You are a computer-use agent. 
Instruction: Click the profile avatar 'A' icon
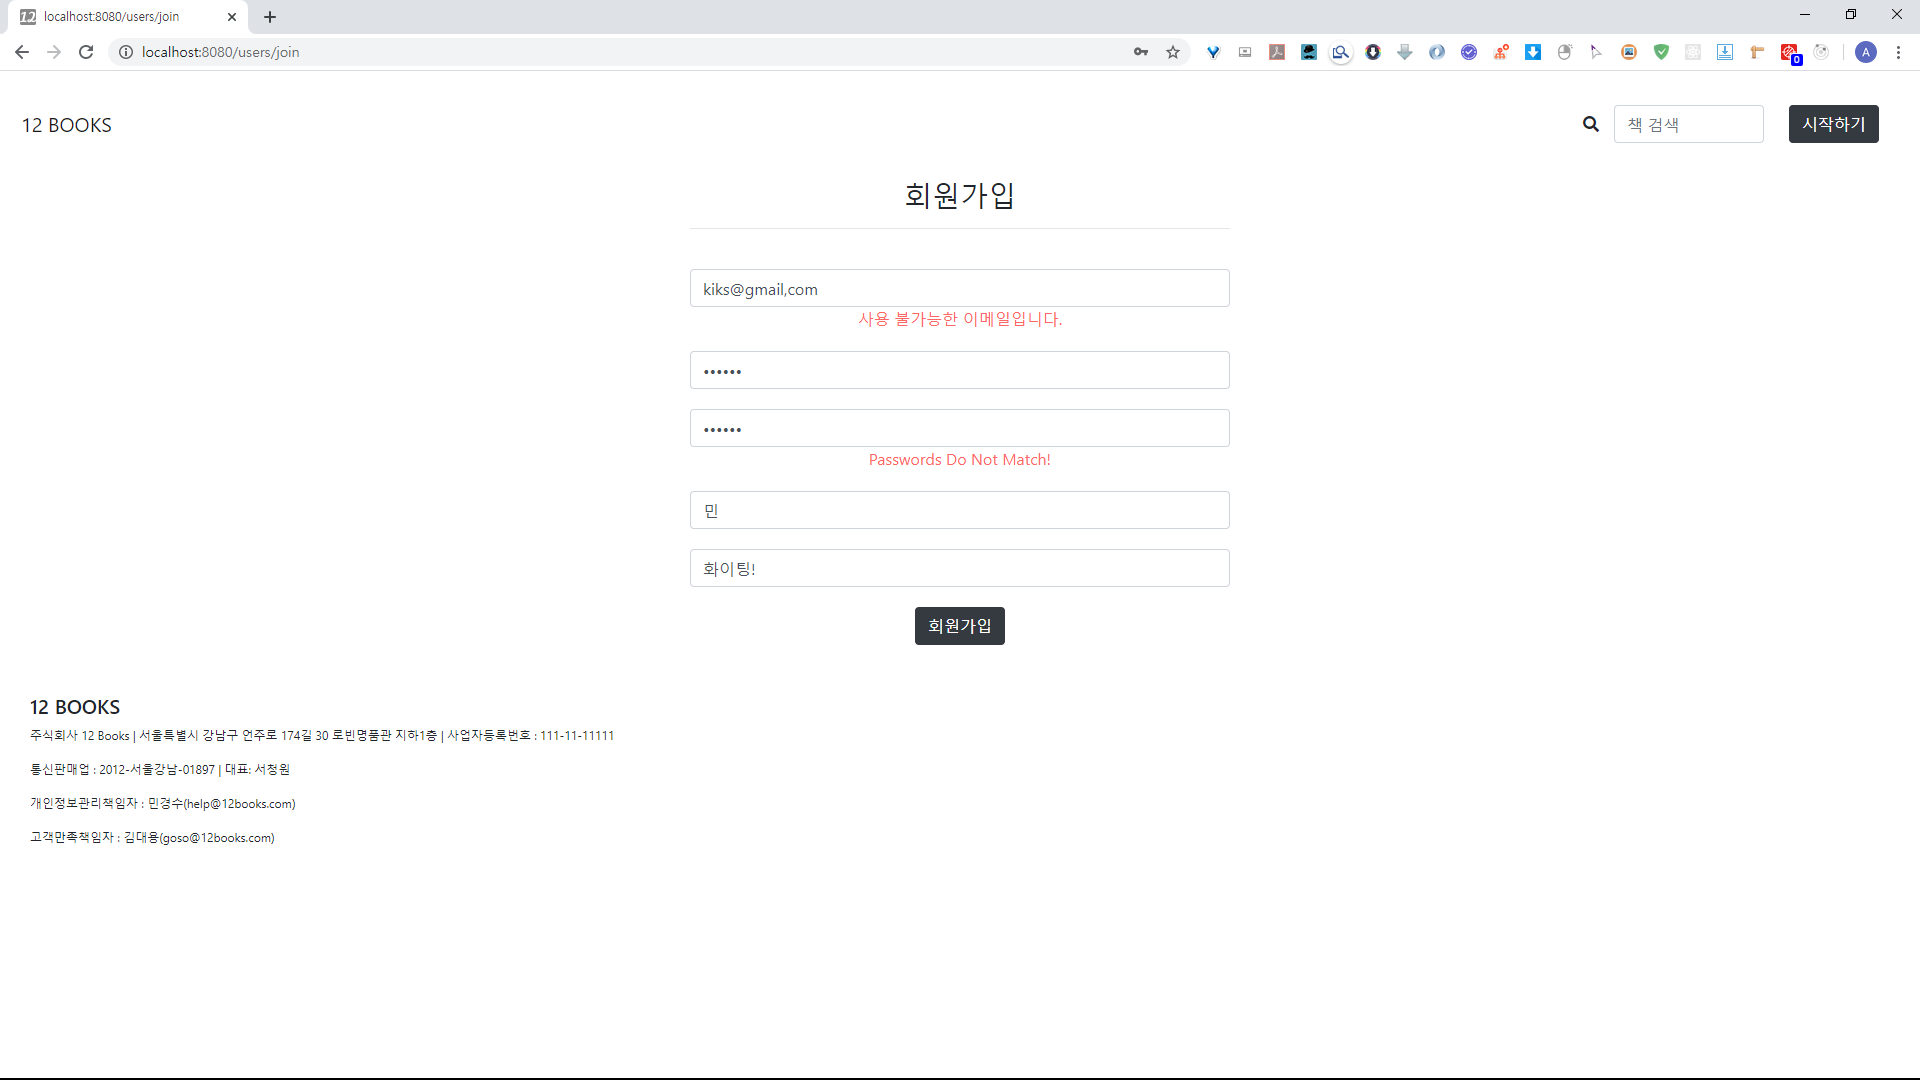point(1865,52)
